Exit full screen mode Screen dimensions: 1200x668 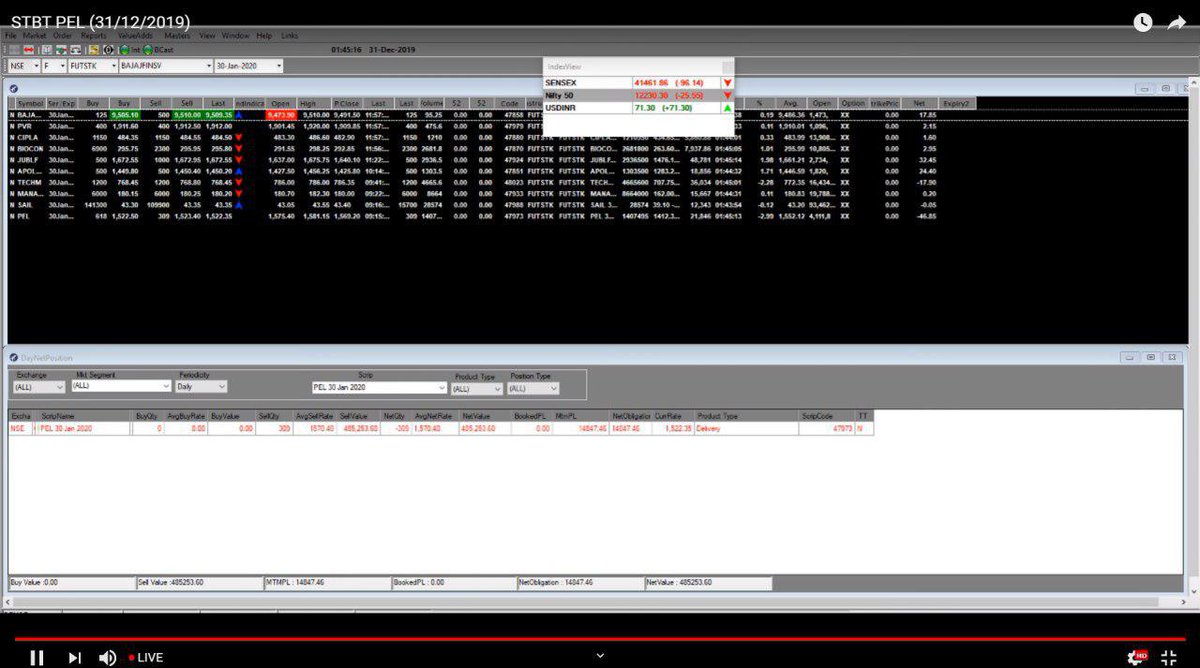[1168, 657]
